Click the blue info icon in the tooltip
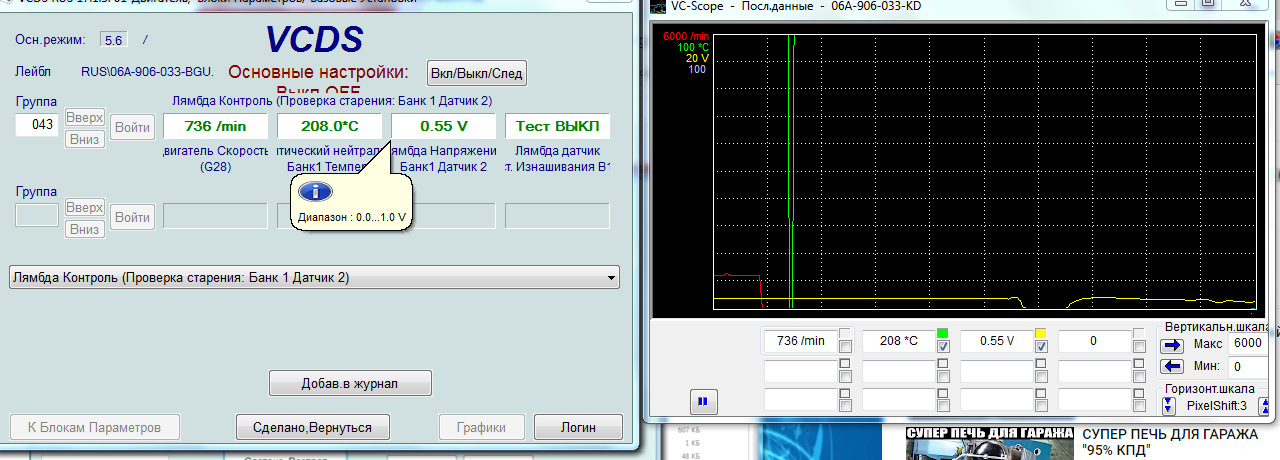This screenshot has width=1280, height=460. pyautogui.click(x=316, y=191)
